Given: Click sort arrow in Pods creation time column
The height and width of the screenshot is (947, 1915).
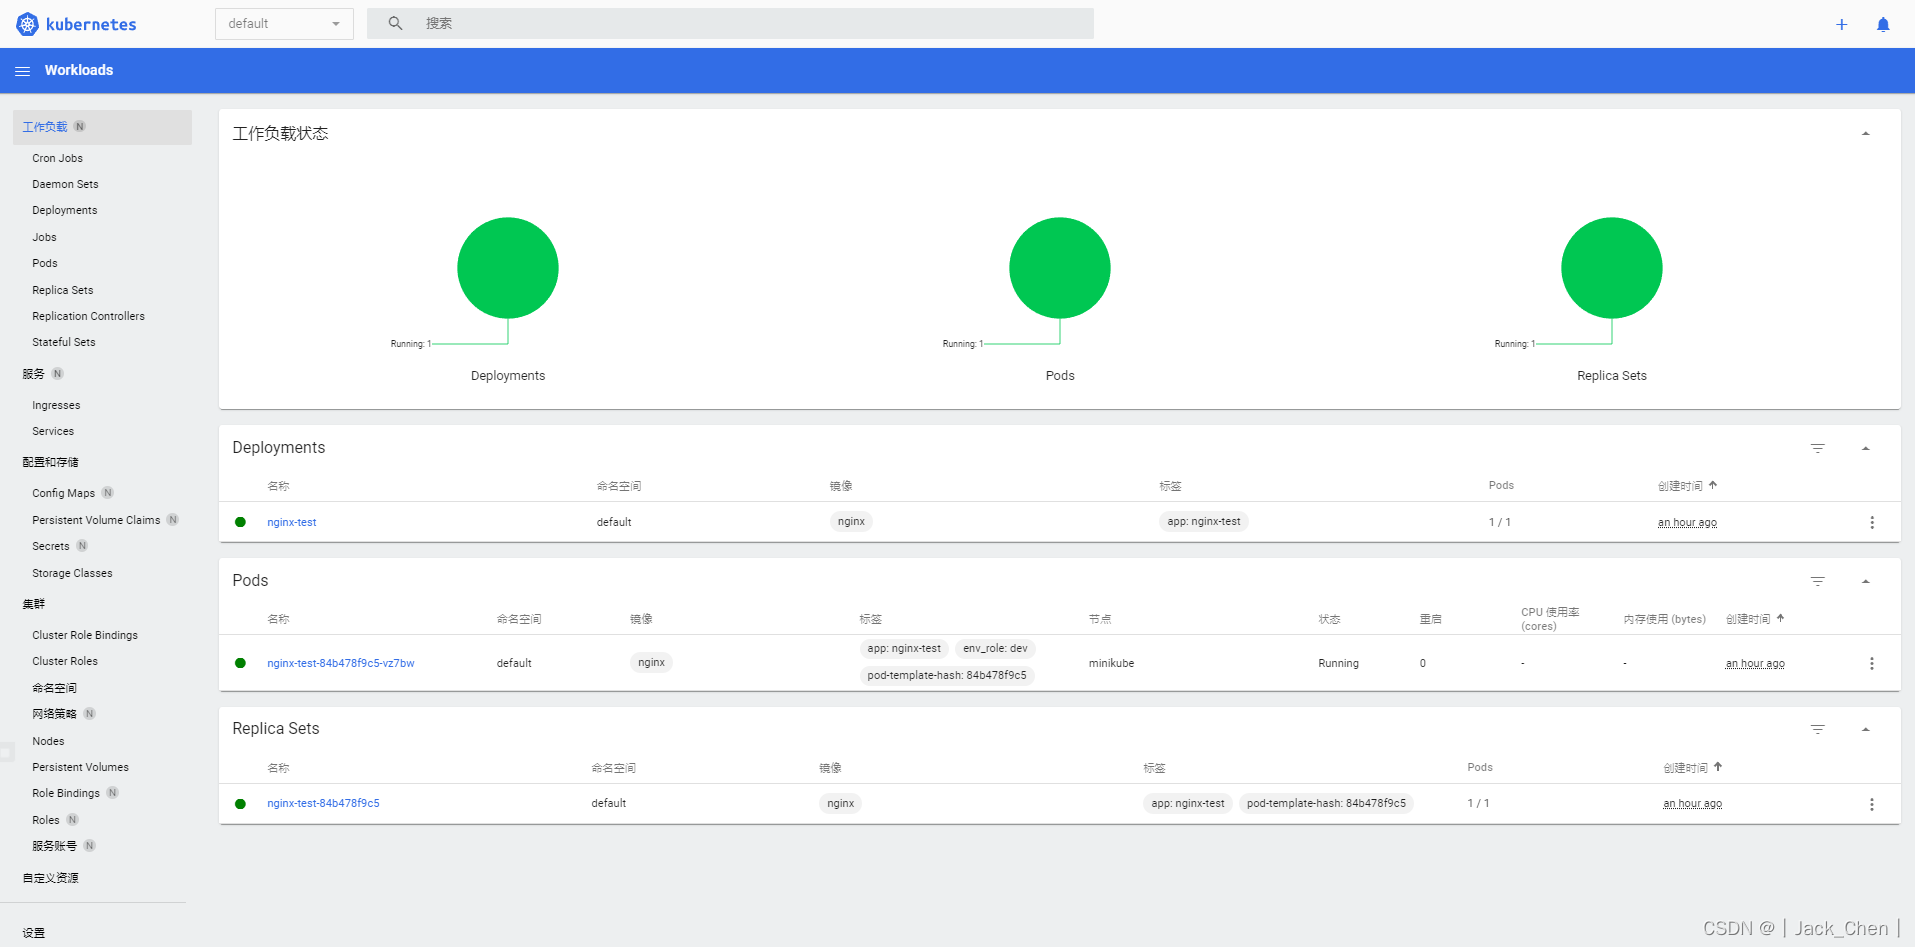Looking at the screenshot, I should (x=1781, y=618).
